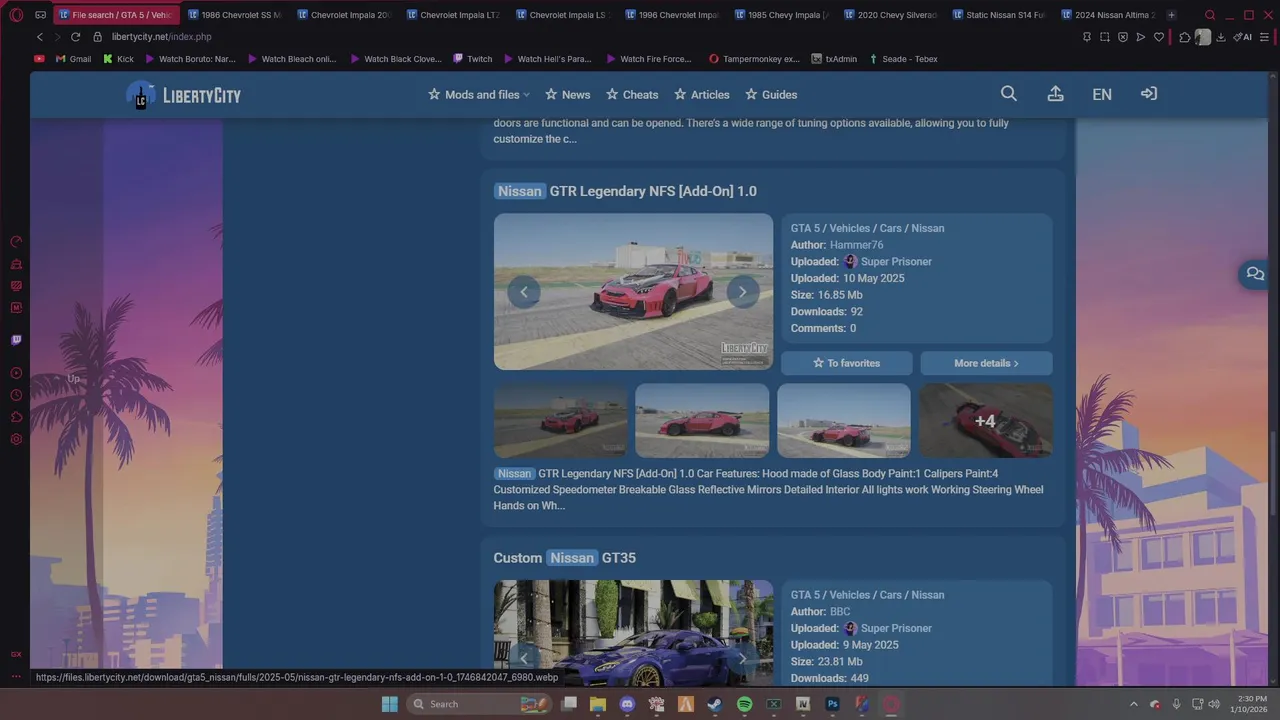Go back with the browser back arrow
The width and height of the screenshot is (1280, 720).
[40, 37]
